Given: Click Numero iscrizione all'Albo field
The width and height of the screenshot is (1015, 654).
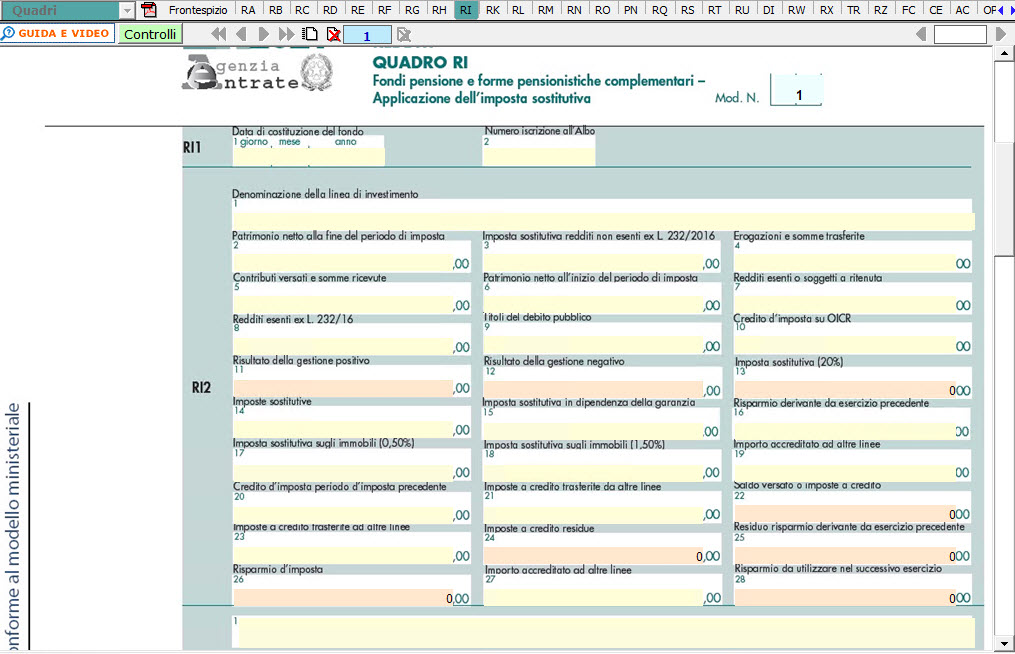Looking at the screenshot, I should point(539,156).
